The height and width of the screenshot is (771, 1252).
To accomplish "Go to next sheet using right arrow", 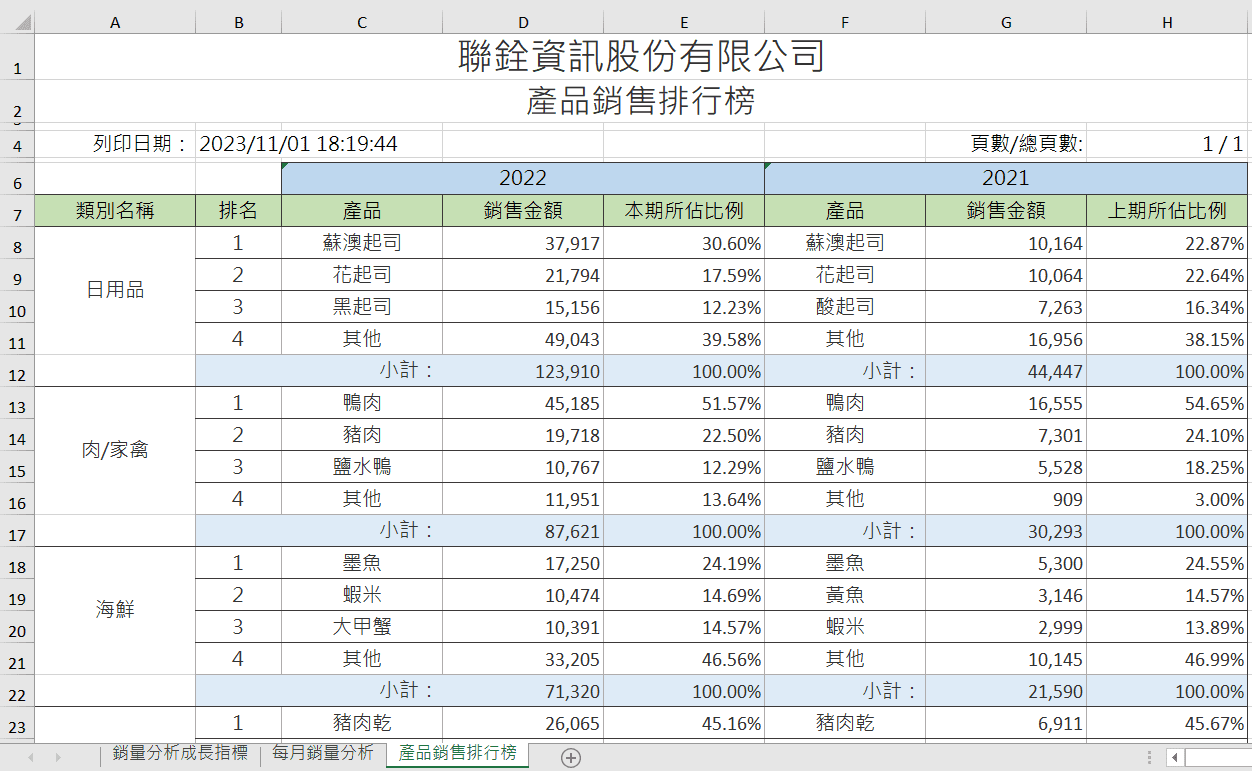I will [58, 757].
